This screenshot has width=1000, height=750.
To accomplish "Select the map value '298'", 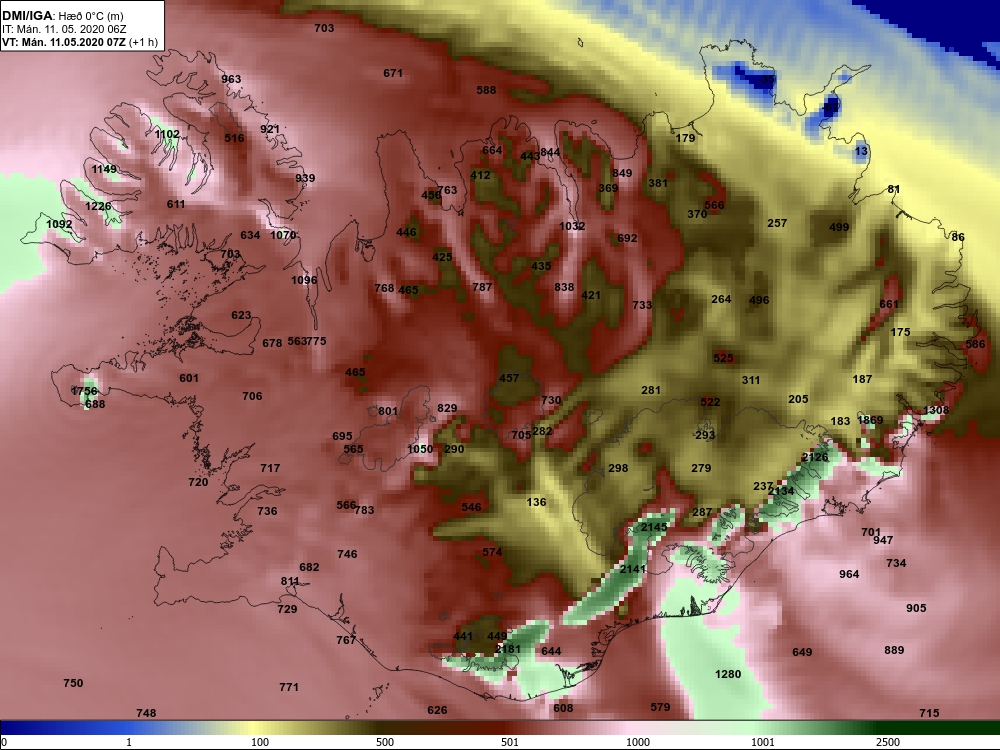I will [618, 468].
